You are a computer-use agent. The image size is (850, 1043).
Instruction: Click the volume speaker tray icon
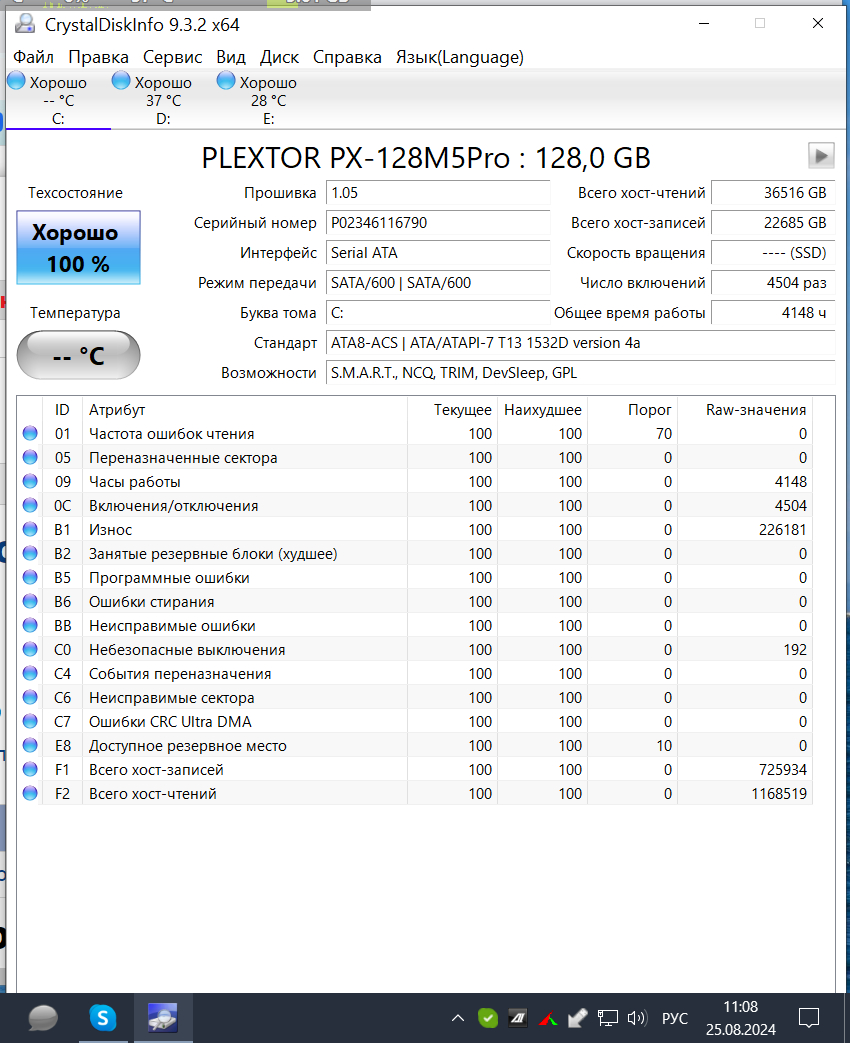637,1018
